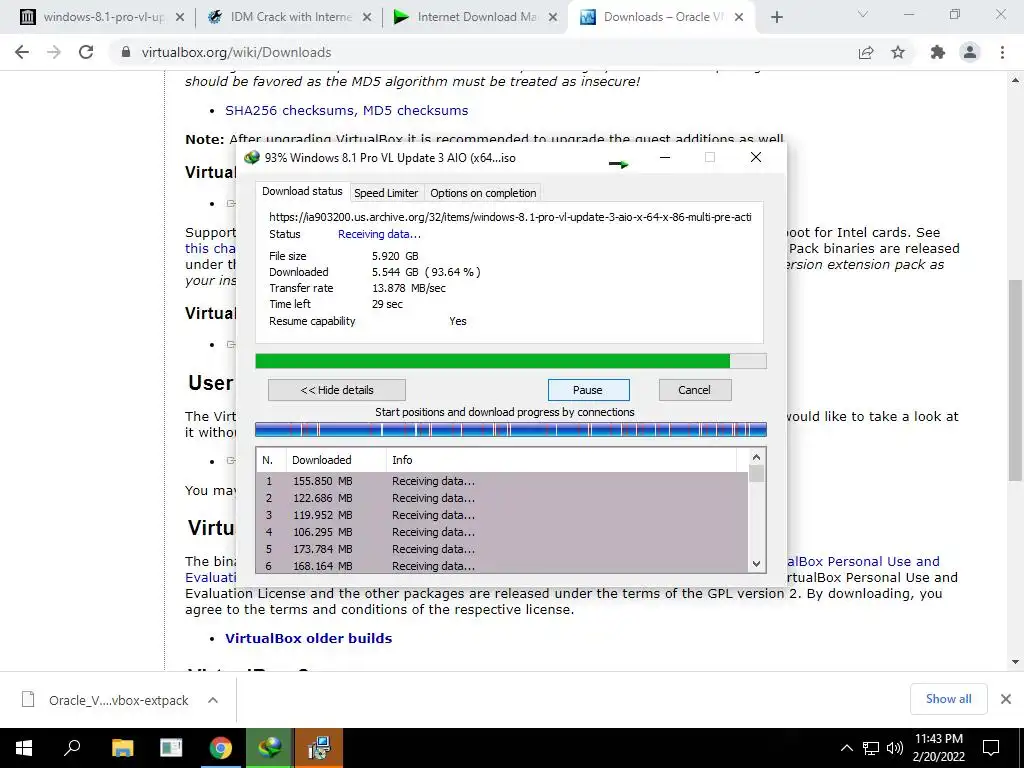1024x768 pixels.
Task: Open Chrome extensions puzzle icon
Action: click(x=937, y=52)
